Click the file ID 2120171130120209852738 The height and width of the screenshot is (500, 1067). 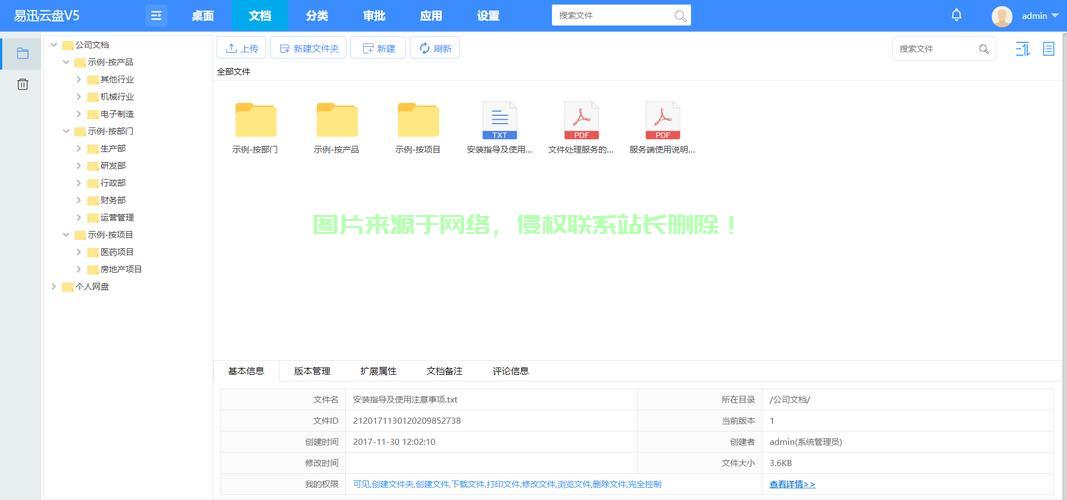pos(407,421)
